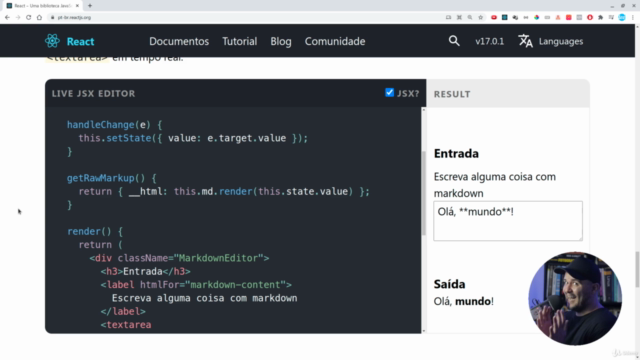Screen dimensions: 640x360
Task: Click the code editor vertical scrollbar thumb
Action: coord(424,193)
